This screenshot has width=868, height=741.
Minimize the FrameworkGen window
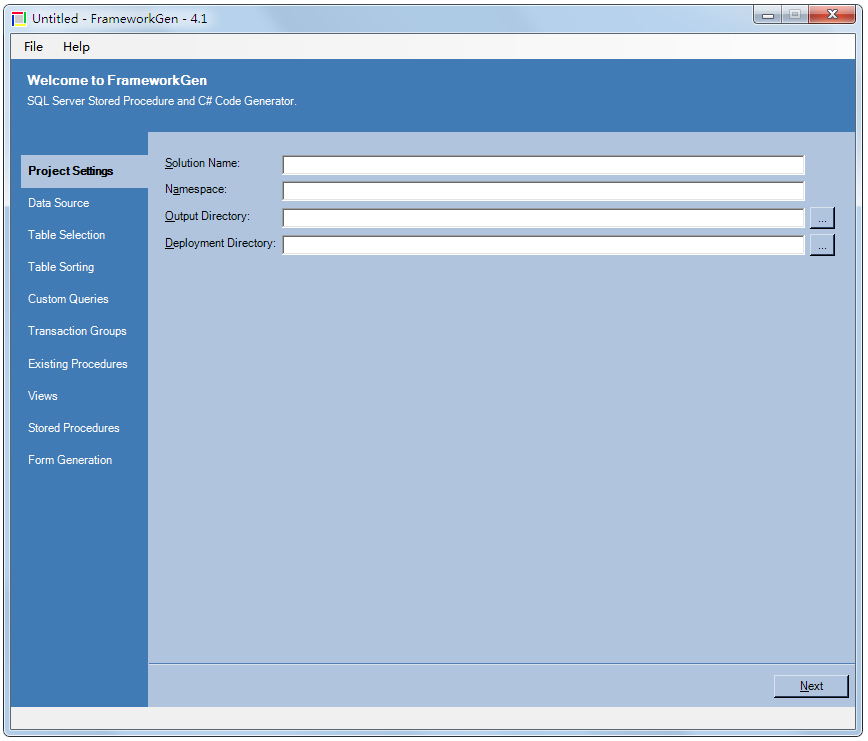tap(768, 15)
